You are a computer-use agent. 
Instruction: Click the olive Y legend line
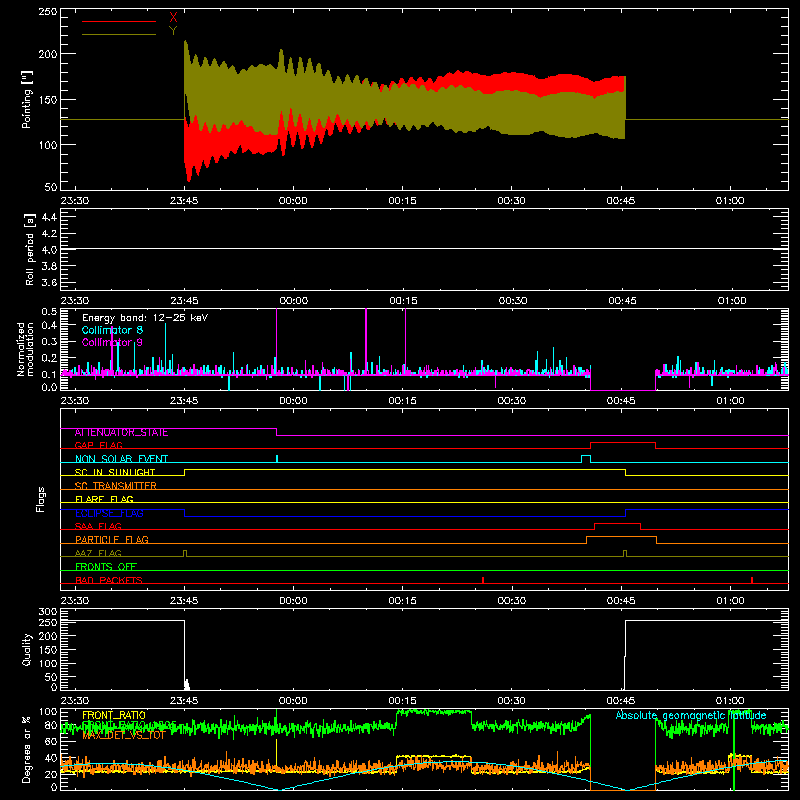click(119, 34)
